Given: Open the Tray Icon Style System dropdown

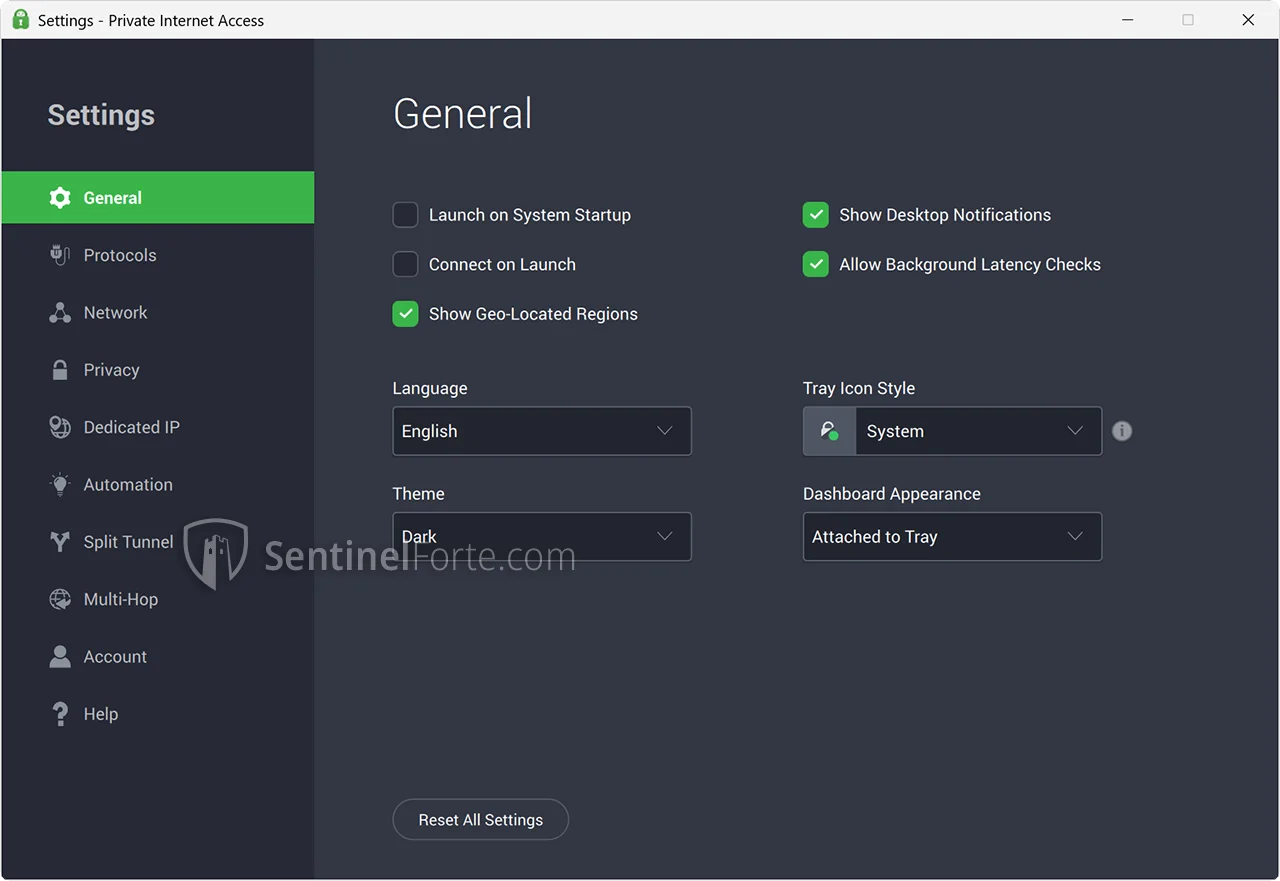Looking at the screenshot, I should point(952,431).
